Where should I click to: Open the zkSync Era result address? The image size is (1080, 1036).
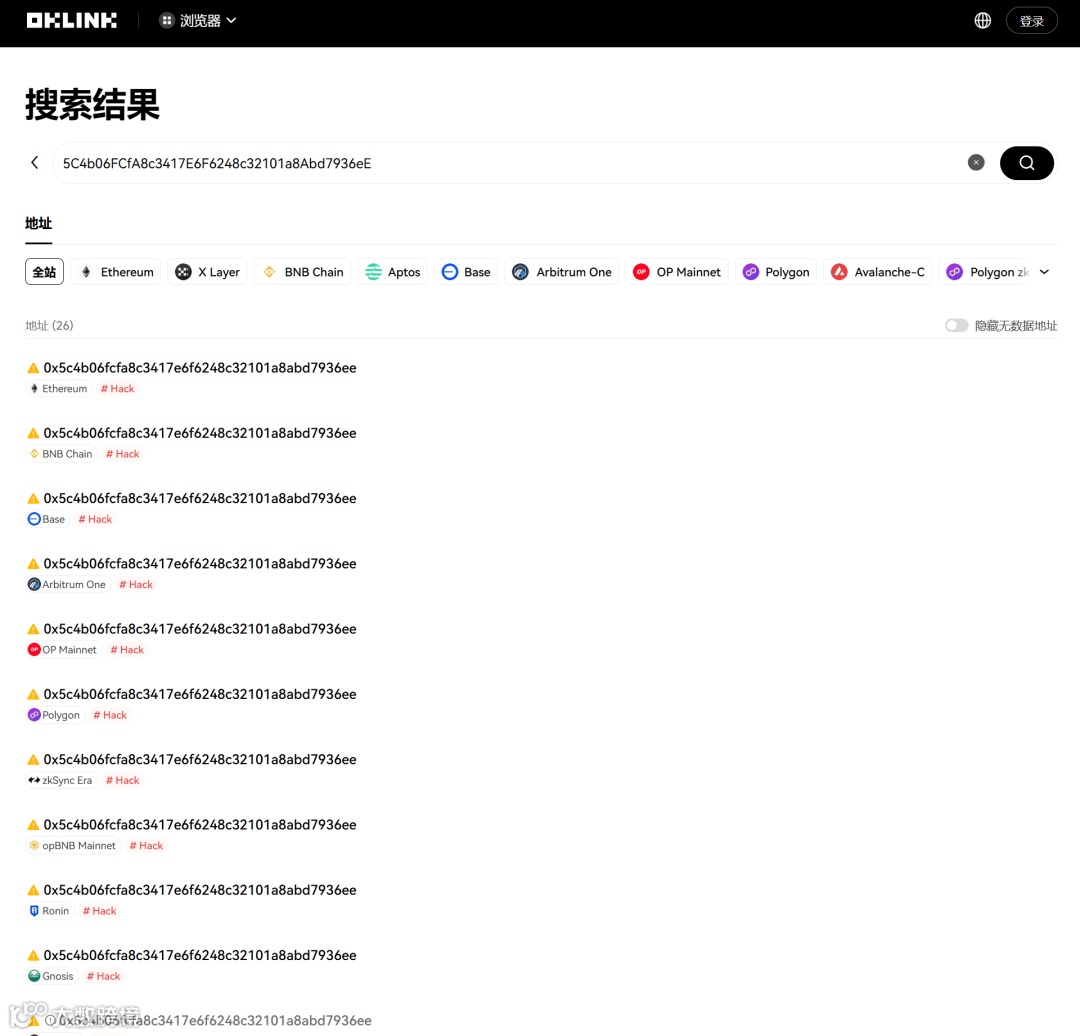[200, 759]
